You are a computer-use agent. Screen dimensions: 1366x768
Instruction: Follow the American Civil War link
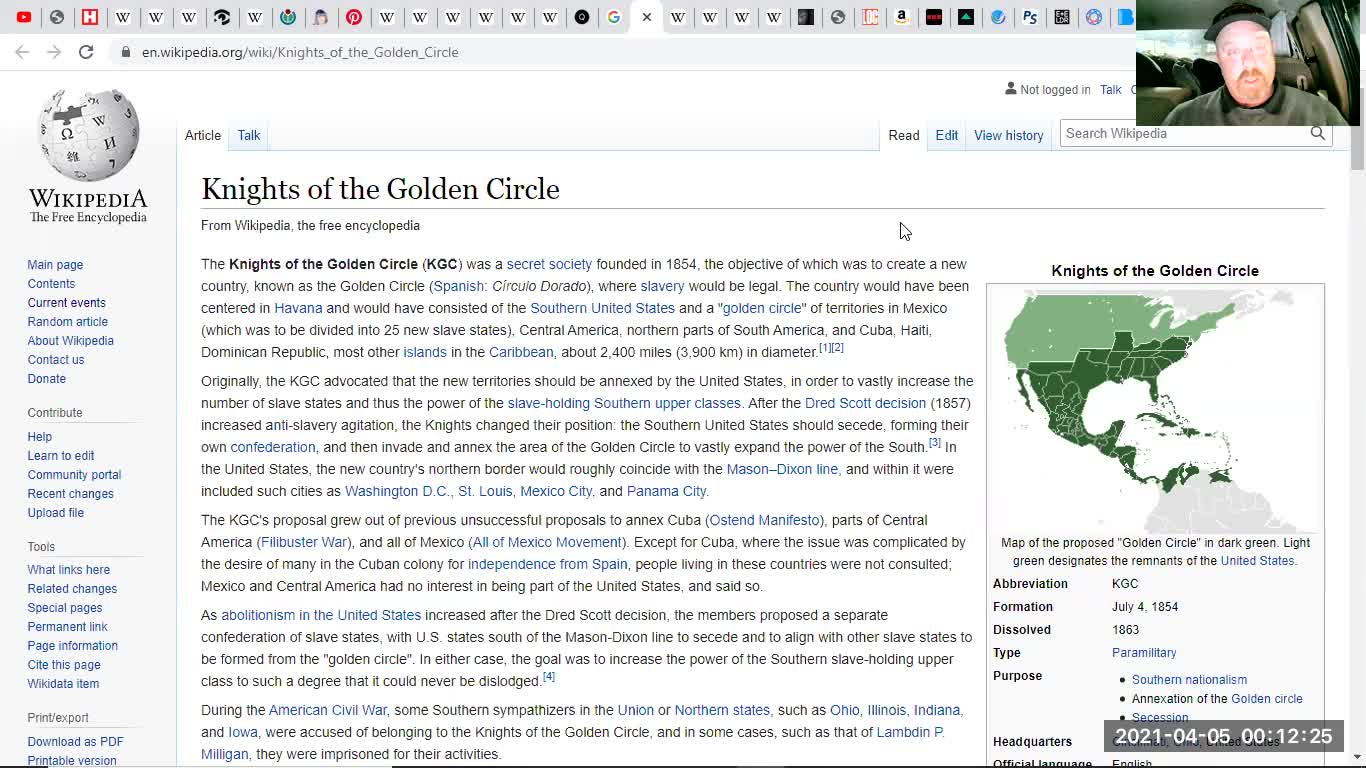(327, 710)
